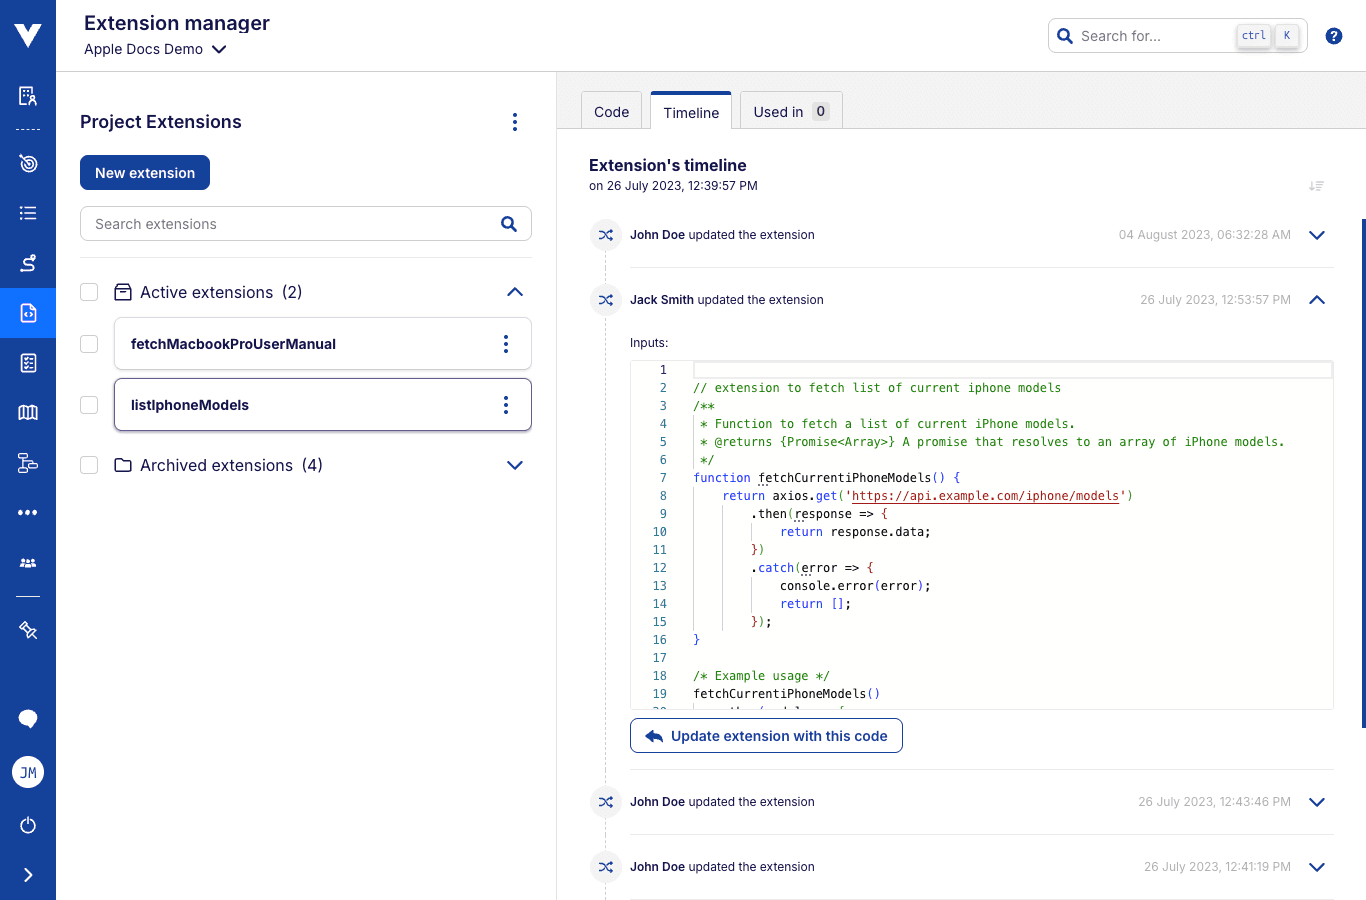
Task: Open the Extensions icon in sidebar
Action: click(28, 313)
